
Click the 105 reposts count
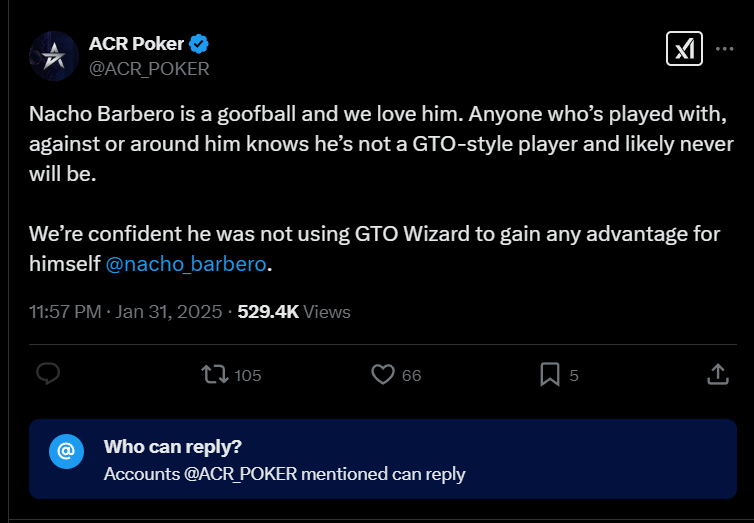click(247, 376)
